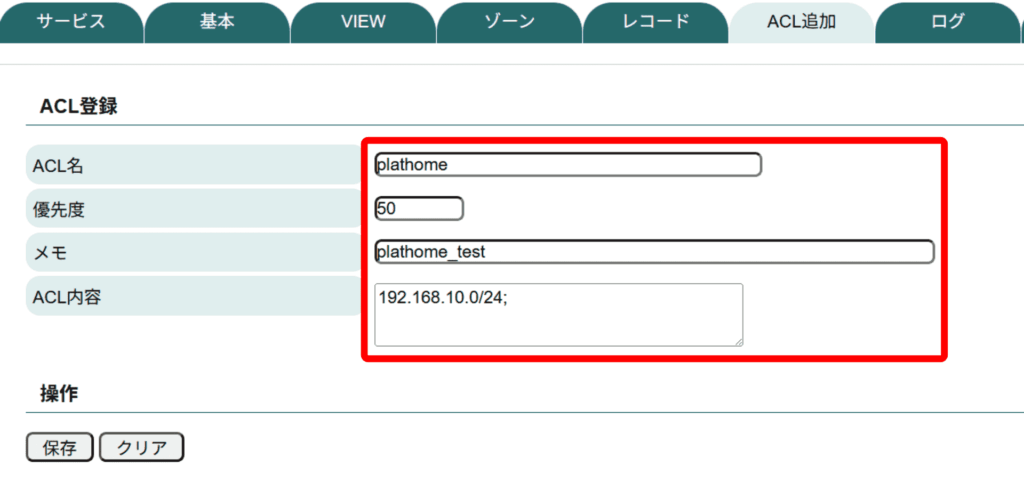This screenshot has height=481, width=1024.
Task: Click the ACL内容 row label
Action: 67,297
